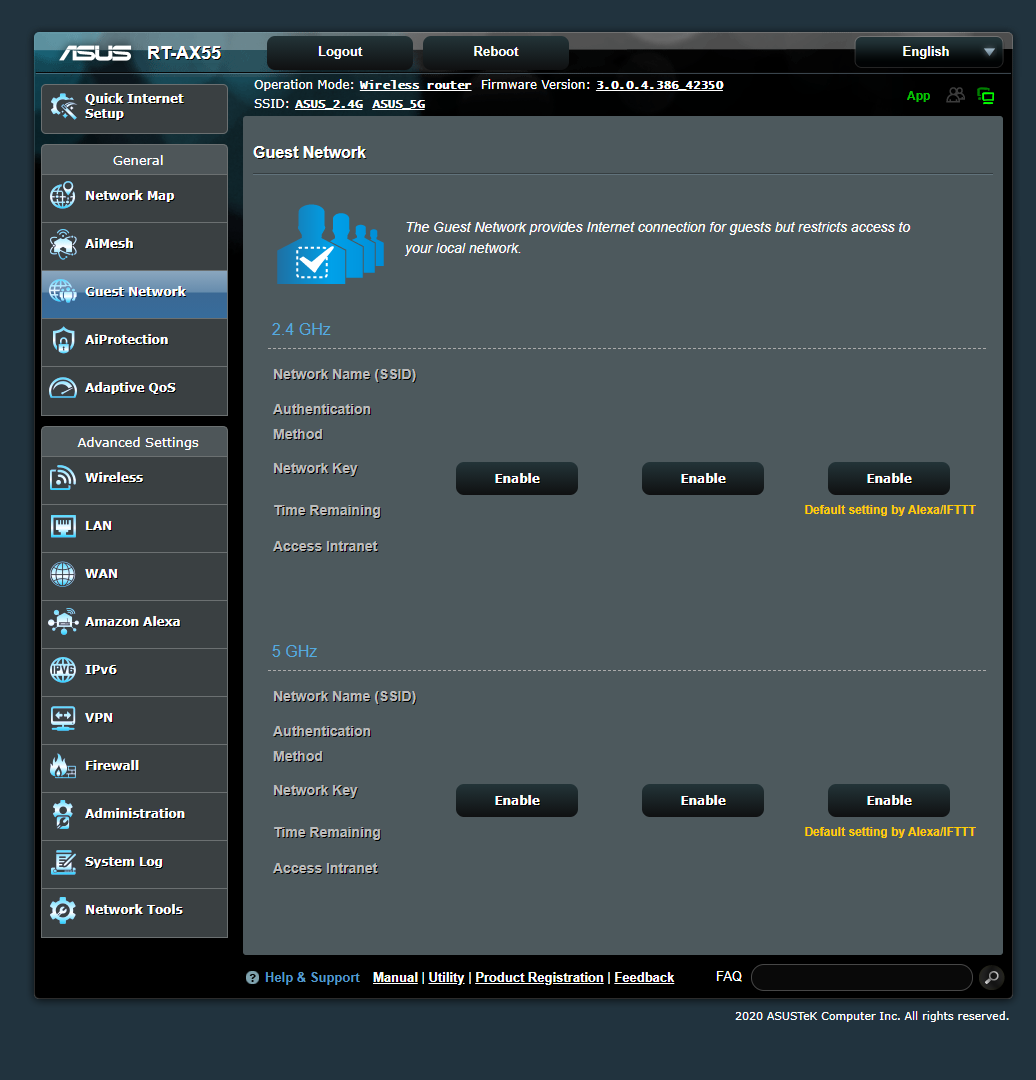Click the green App link
Image resolution: width=1036 pixels, height=1080 pixels.
[x=918, y=96]
